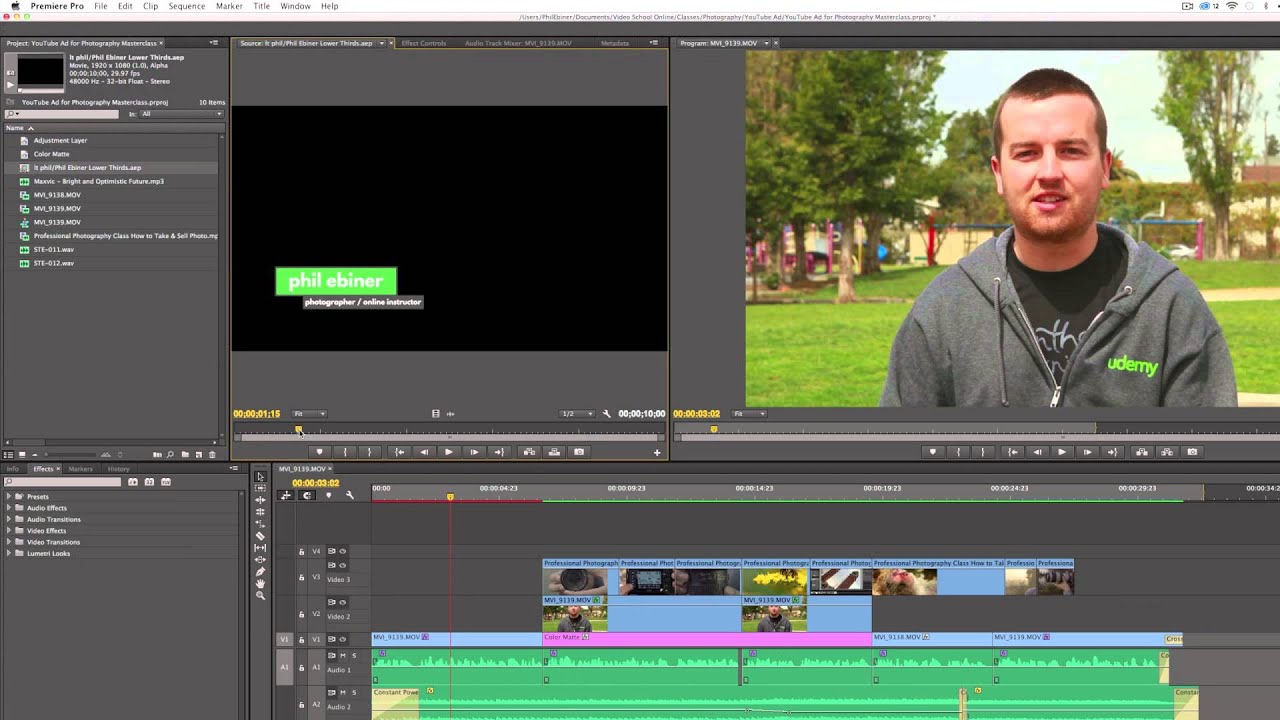Screen dimensions: 1280x720
Task: Toggle Video 3 track output eye
Action: point(343,565)
